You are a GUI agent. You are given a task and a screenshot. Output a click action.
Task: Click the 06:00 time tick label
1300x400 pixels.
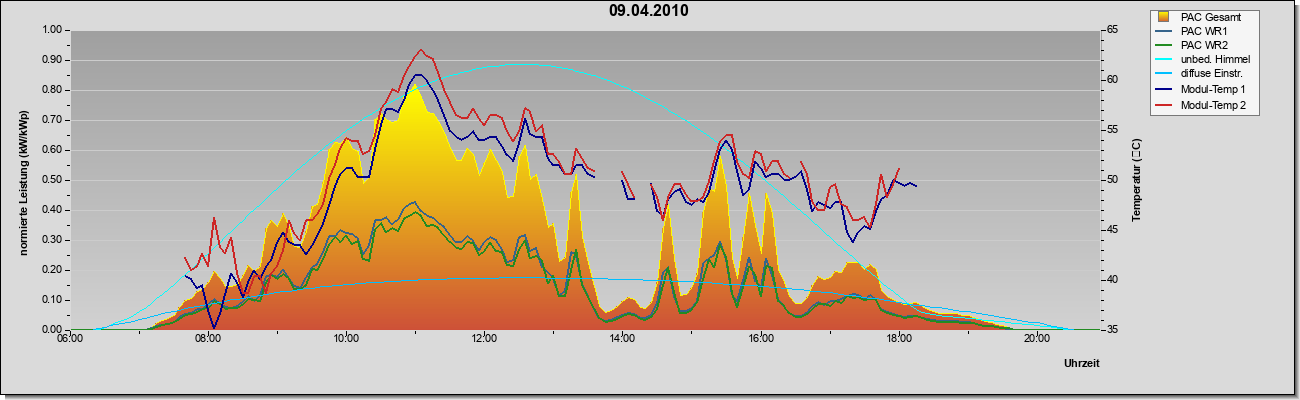pos(69,339)
